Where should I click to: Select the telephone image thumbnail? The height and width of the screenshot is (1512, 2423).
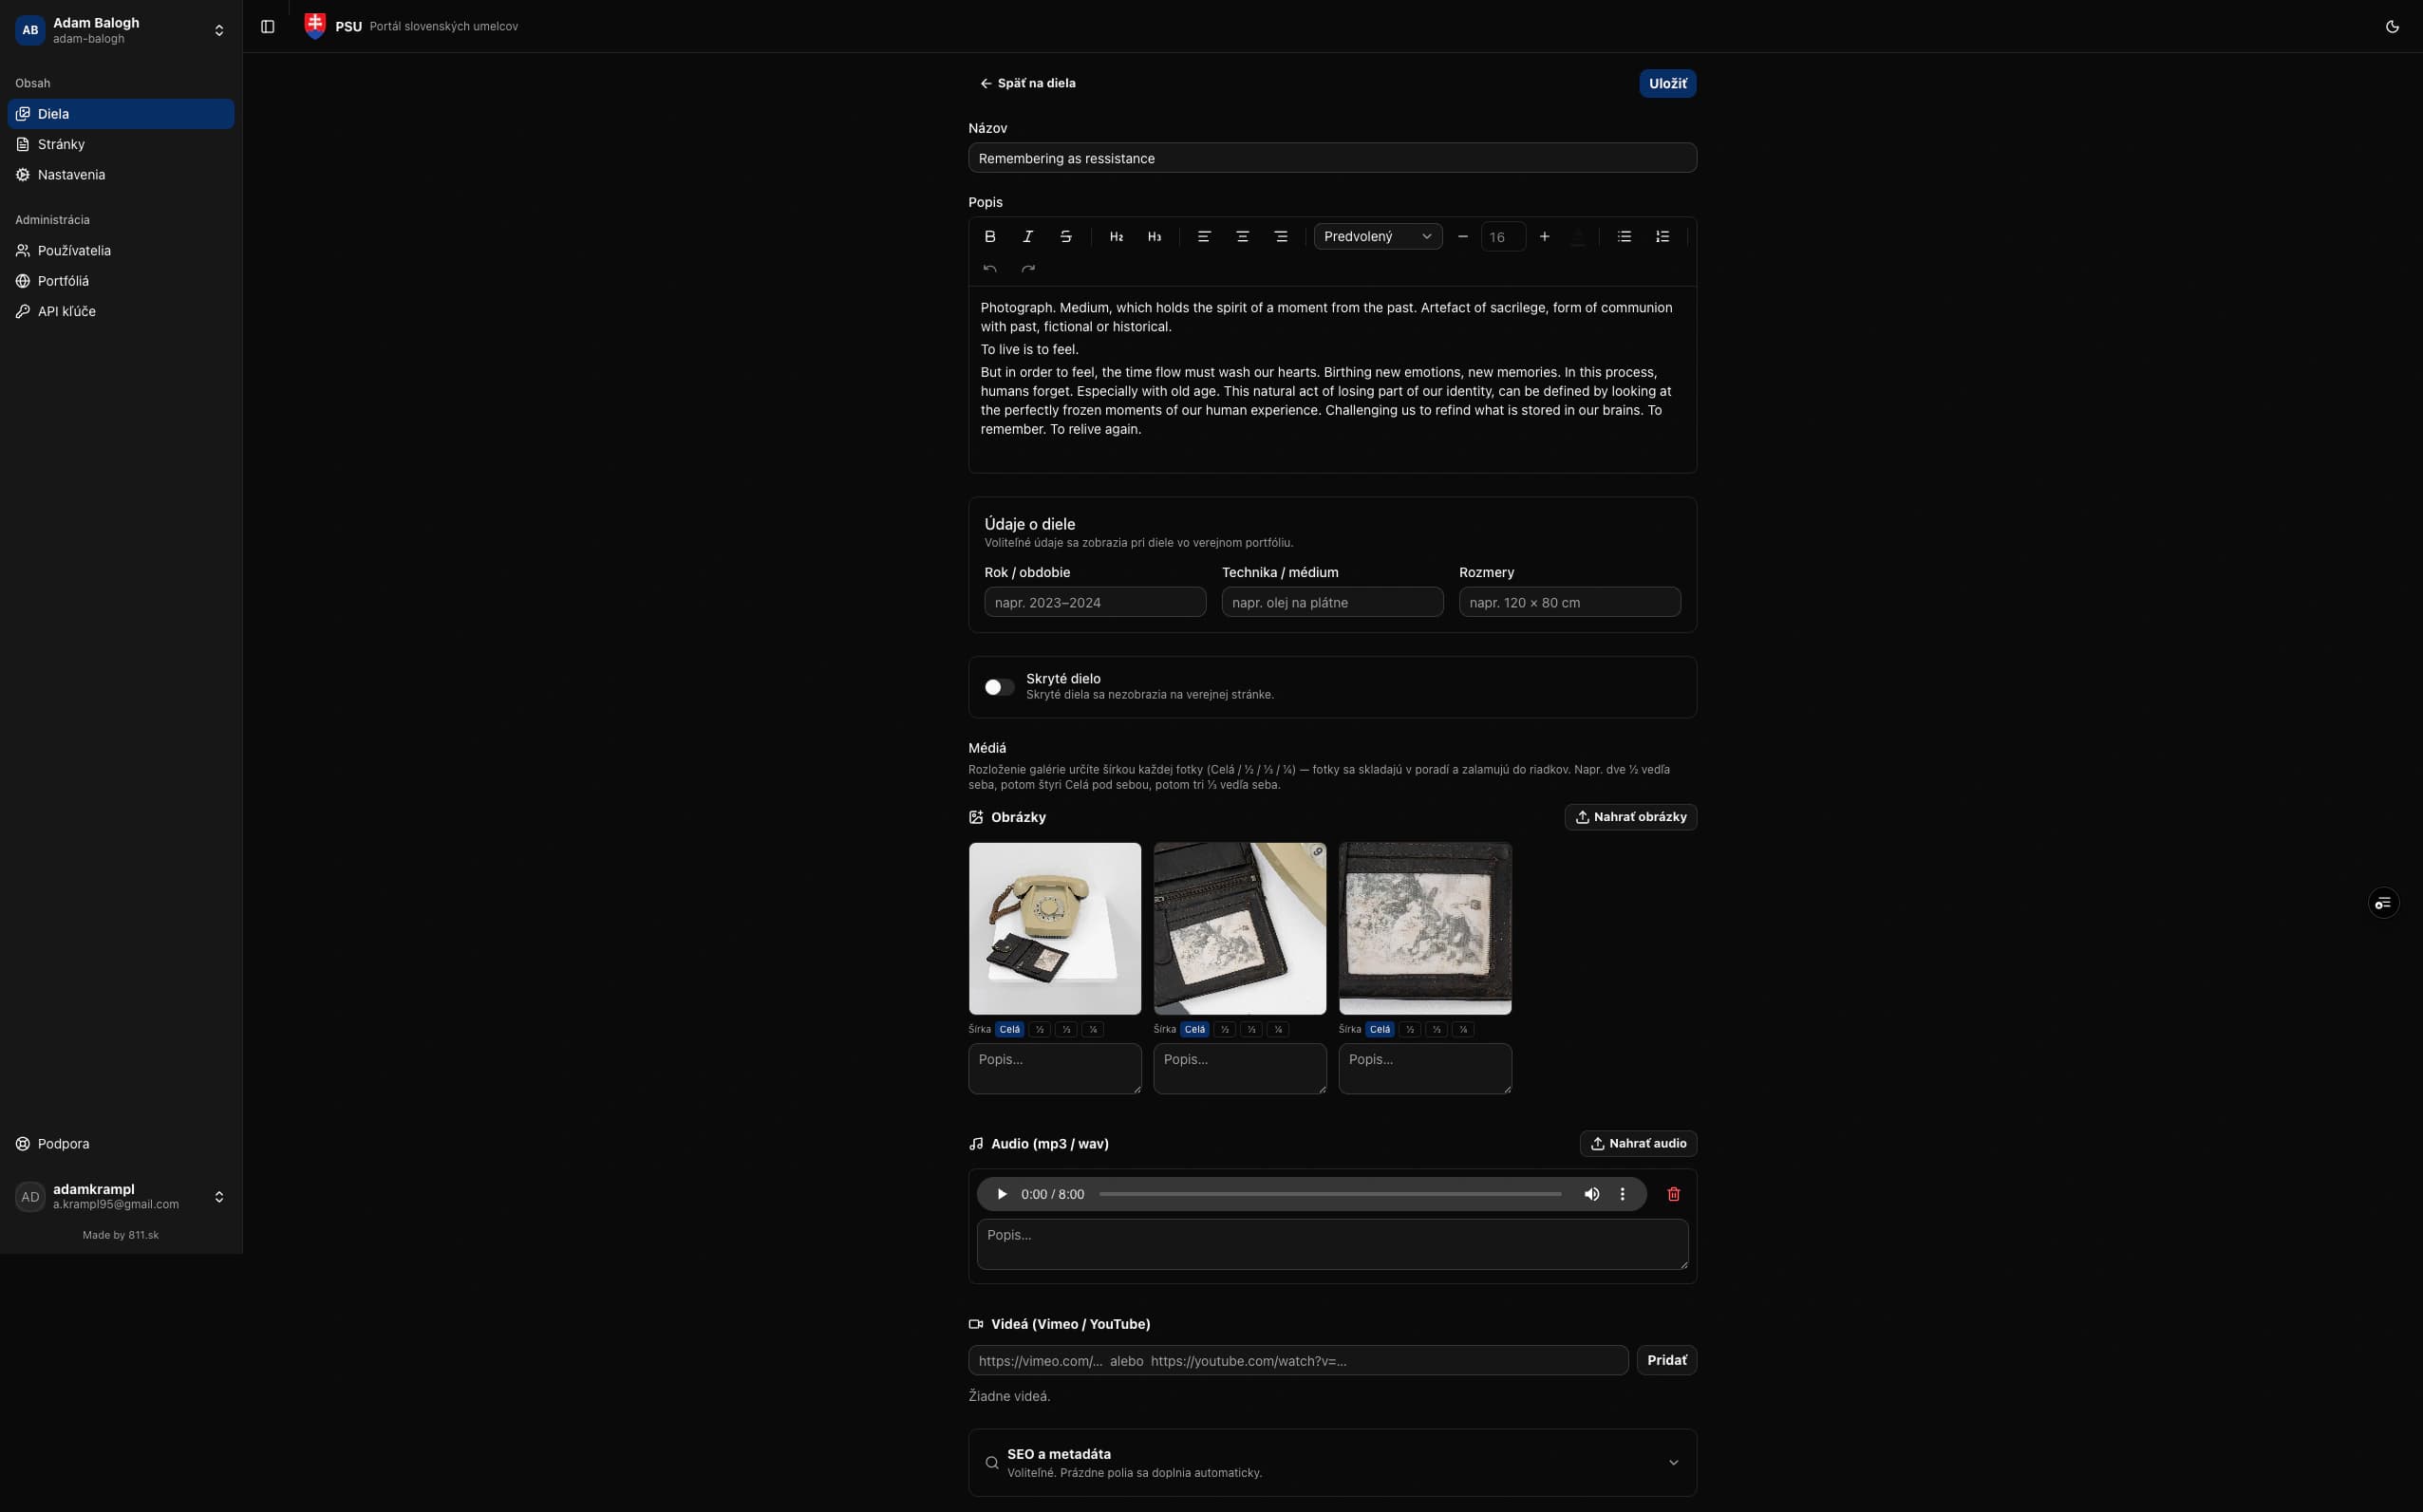coord(1055,929)
